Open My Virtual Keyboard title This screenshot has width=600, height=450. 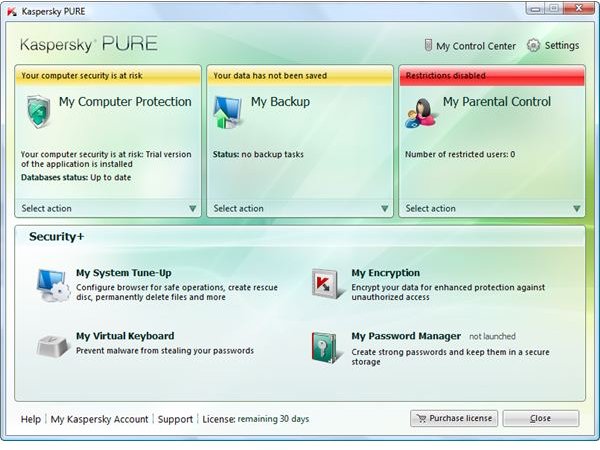point(125,336)
